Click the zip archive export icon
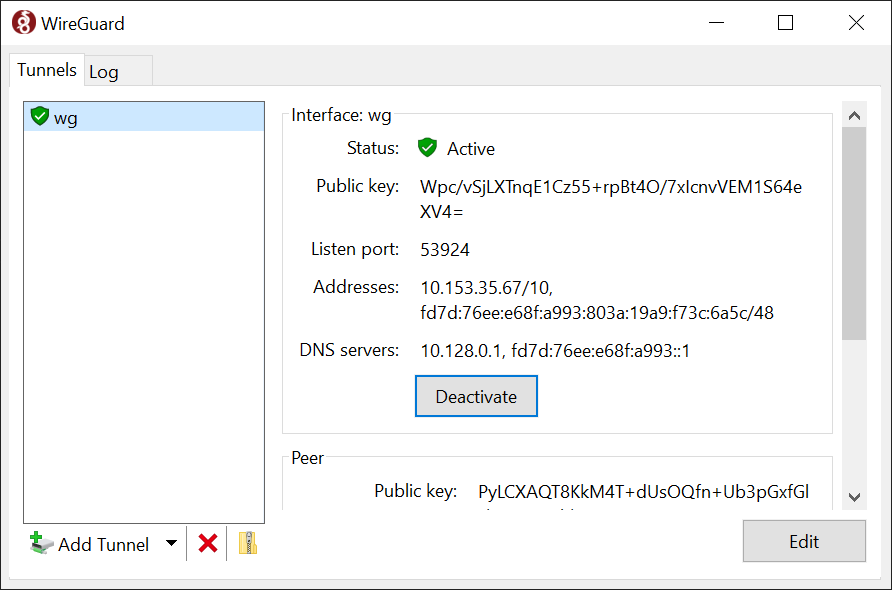Image resolution: width=892 pixels, height=590 pixels. point(246,543)
